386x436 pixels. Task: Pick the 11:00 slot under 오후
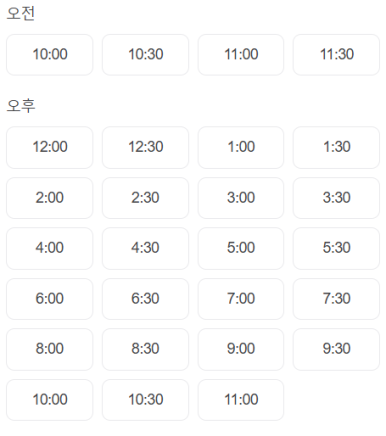pyautogui.click(x=241, y=400)
